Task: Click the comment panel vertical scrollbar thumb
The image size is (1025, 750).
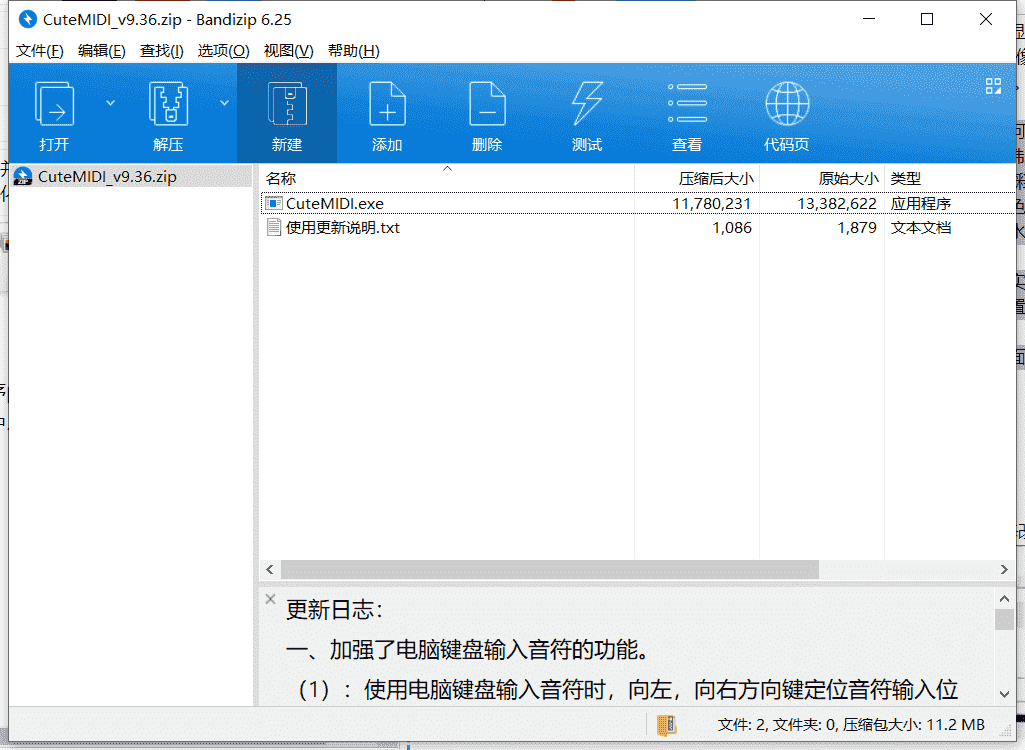Action: coord(1004,619)
